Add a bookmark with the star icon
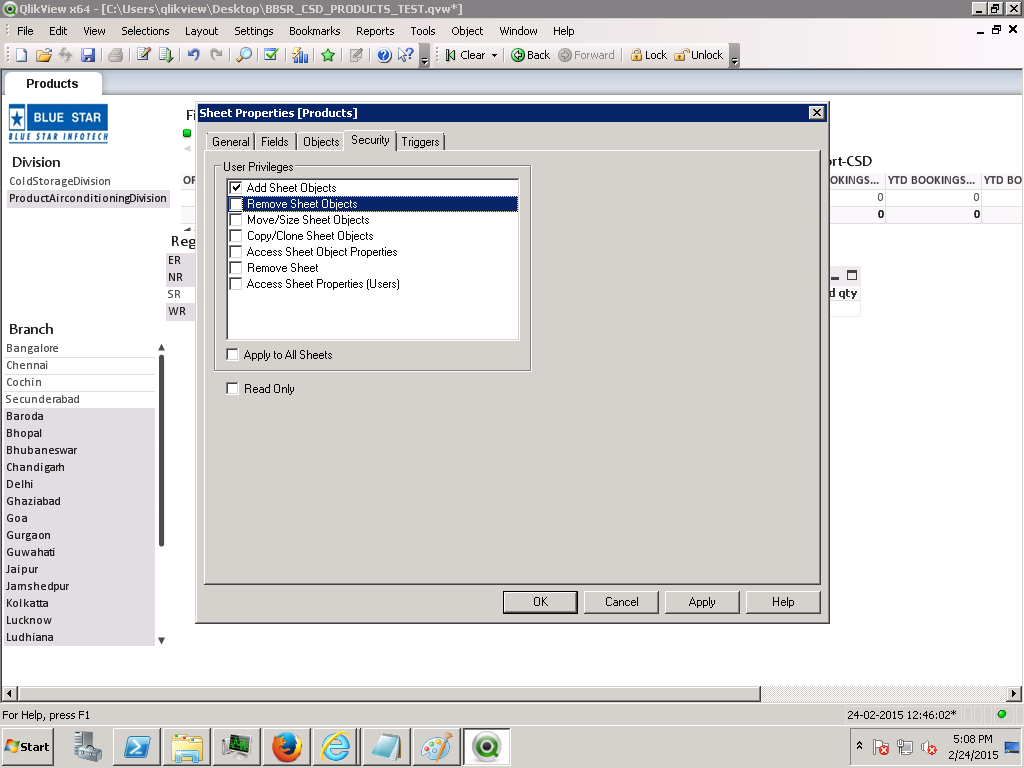This screenshot has height=768, width=1024. [328, 56]
